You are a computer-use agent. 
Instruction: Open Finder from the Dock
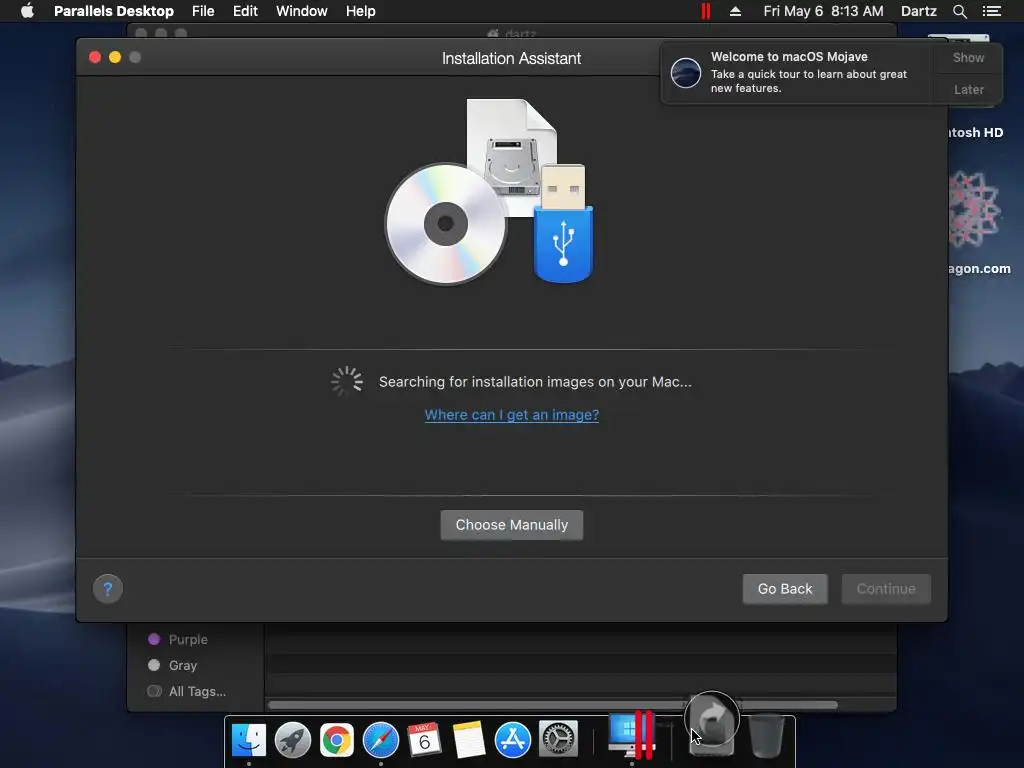[249, 740]
